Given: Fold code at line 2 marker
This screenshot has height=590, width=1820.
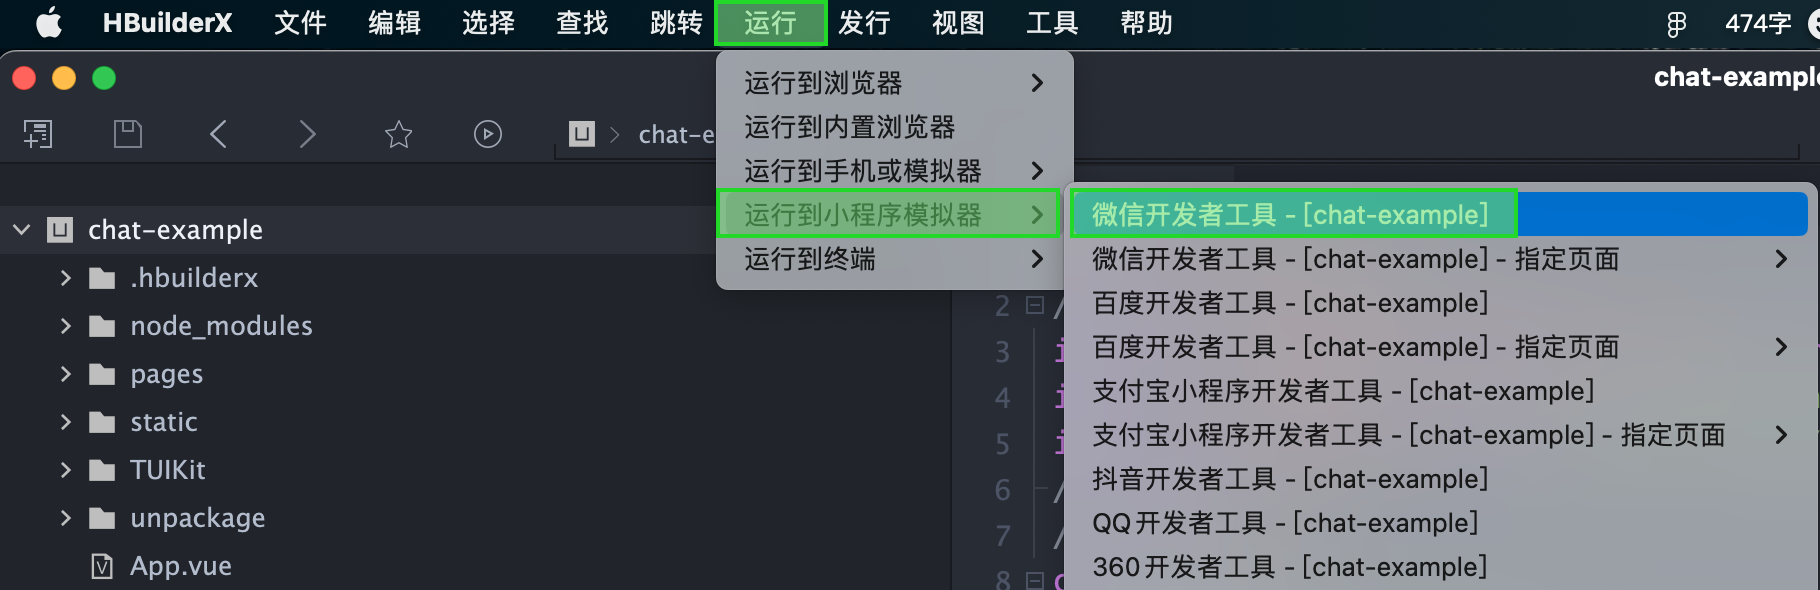Looking at the screenshot, I should coord(1035,305).
